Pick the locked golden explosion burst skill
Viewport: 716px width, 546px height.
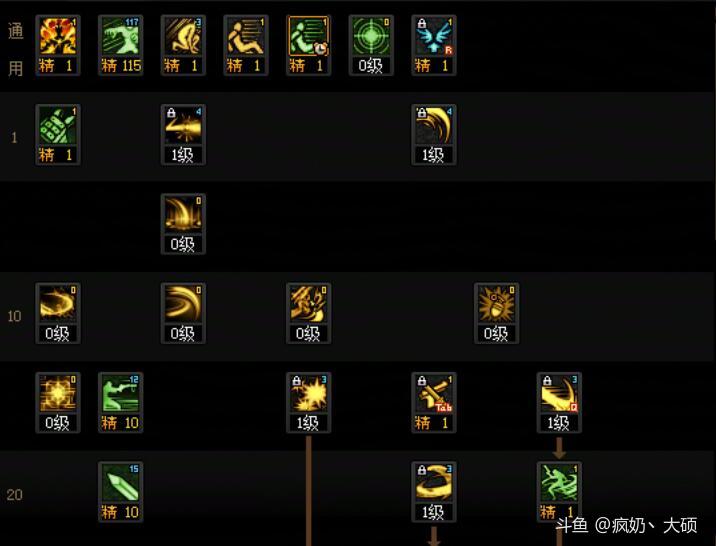309,403
